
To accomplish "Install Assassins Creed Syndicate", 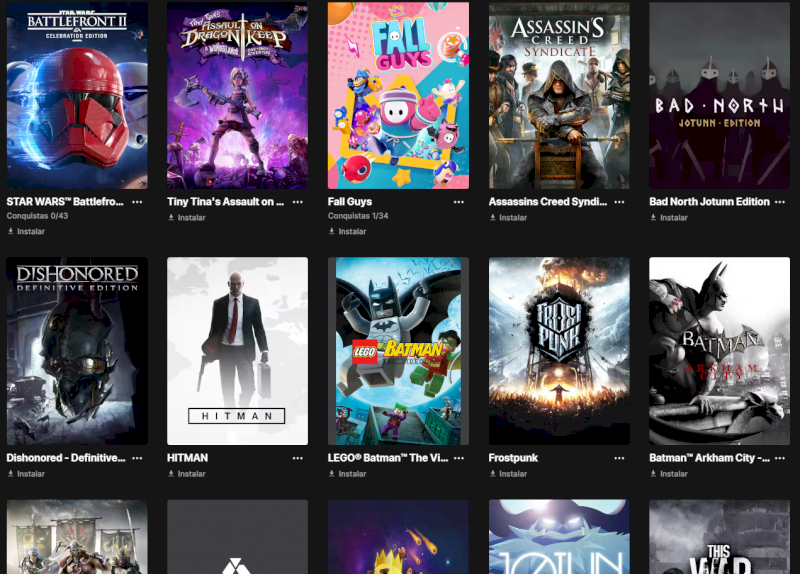I will pyautogui.click(x=508, y=217).
